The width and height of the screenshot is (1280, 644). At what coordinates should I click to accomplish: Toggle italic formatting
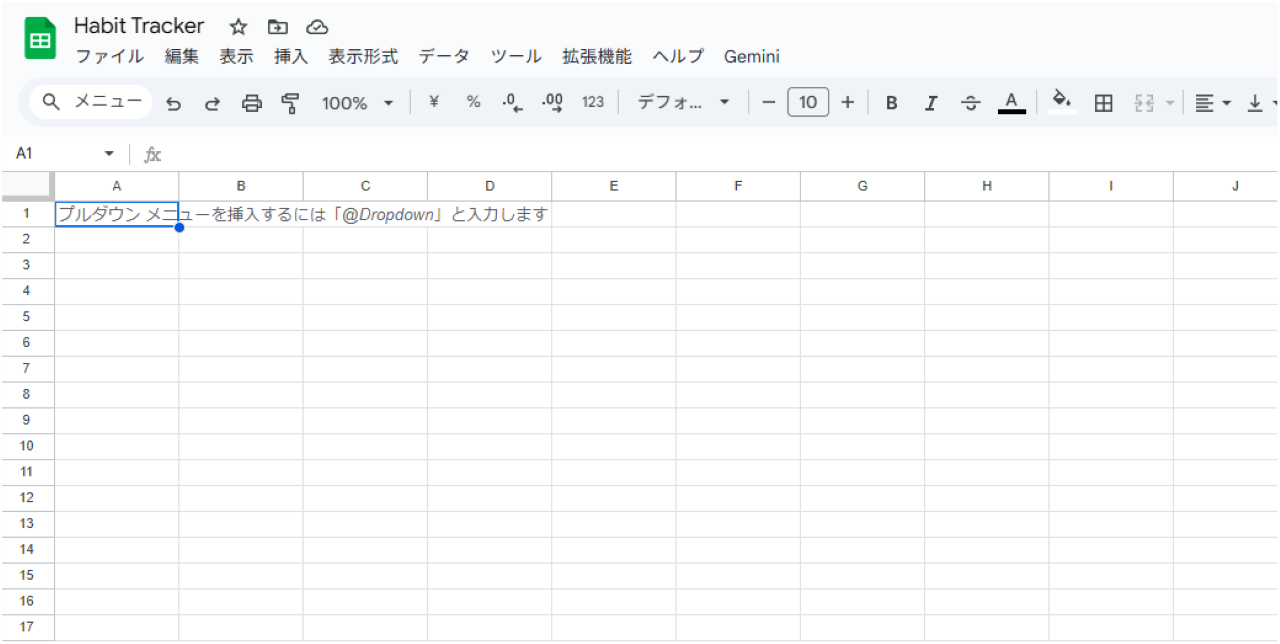tap(931, 103)
